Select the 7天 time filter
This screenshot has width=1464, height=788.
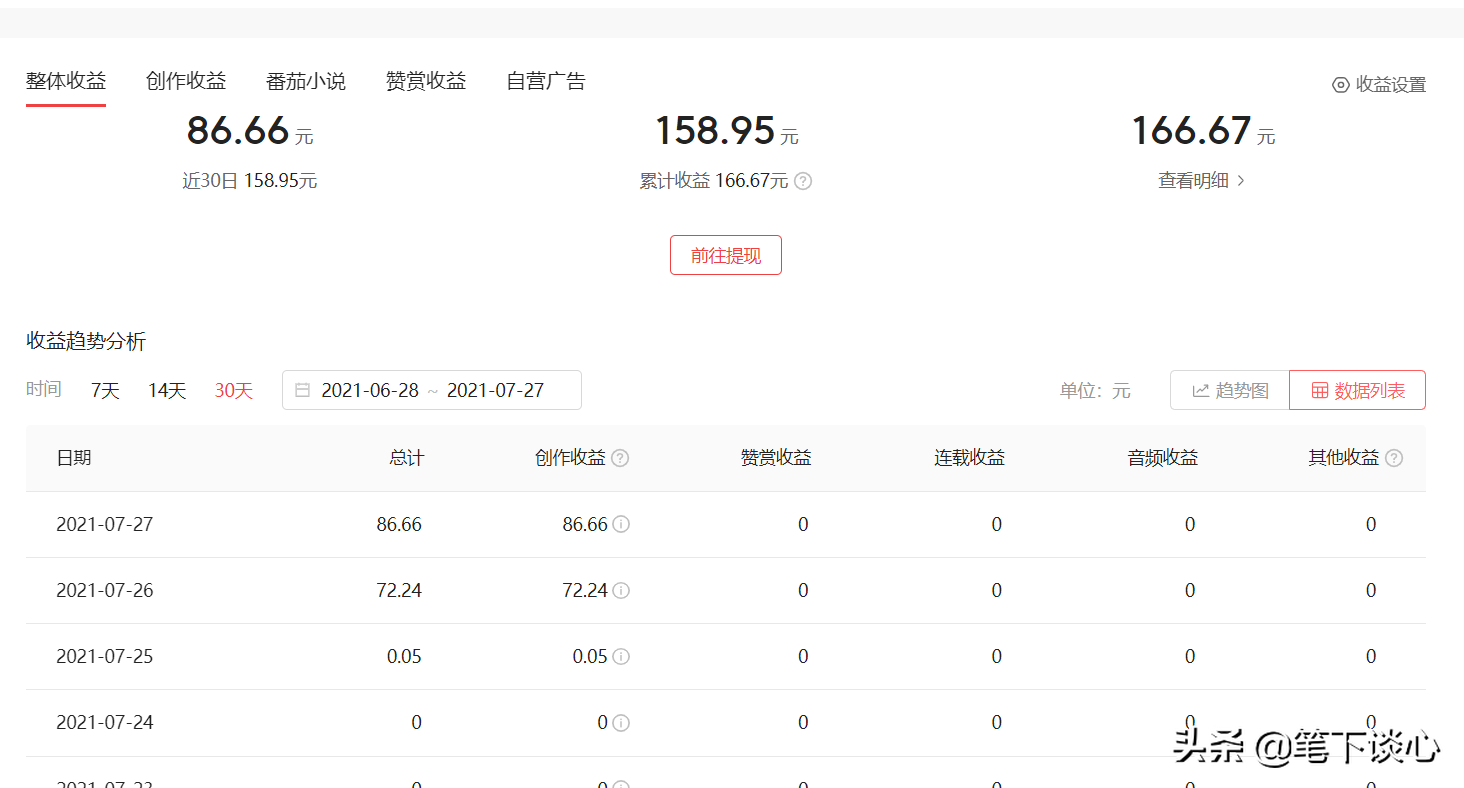tap(104, 390)
